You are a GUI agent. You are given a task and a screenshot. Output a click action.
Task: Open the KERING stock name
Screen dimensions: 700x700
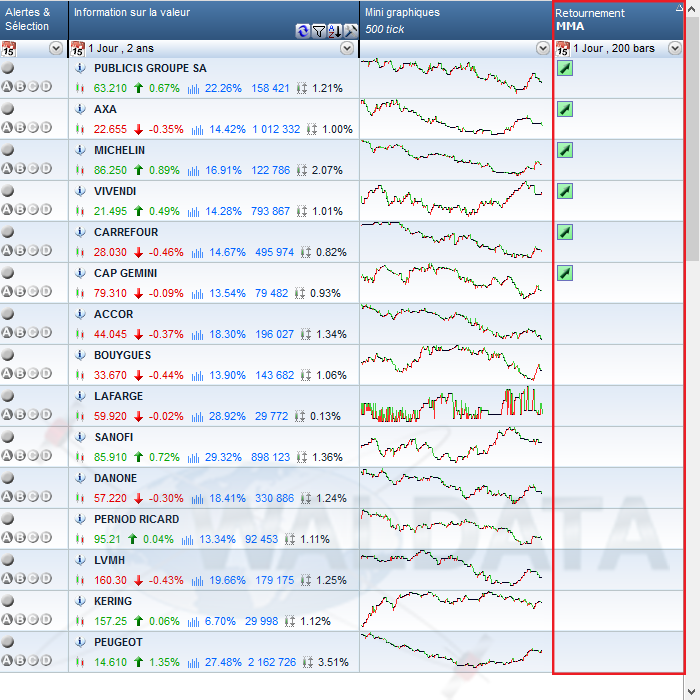pos(112,601)
